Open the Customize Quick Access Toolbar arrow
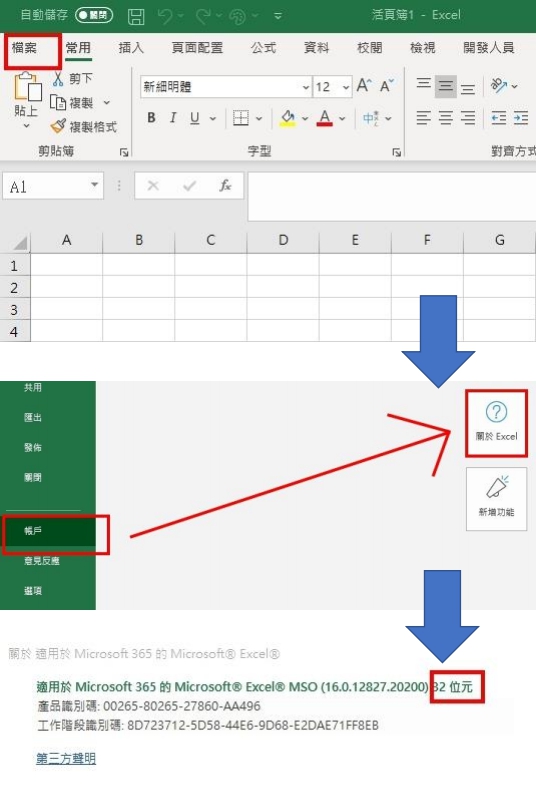The height and width of the screenshot is (792, 536). click(278, 16)
